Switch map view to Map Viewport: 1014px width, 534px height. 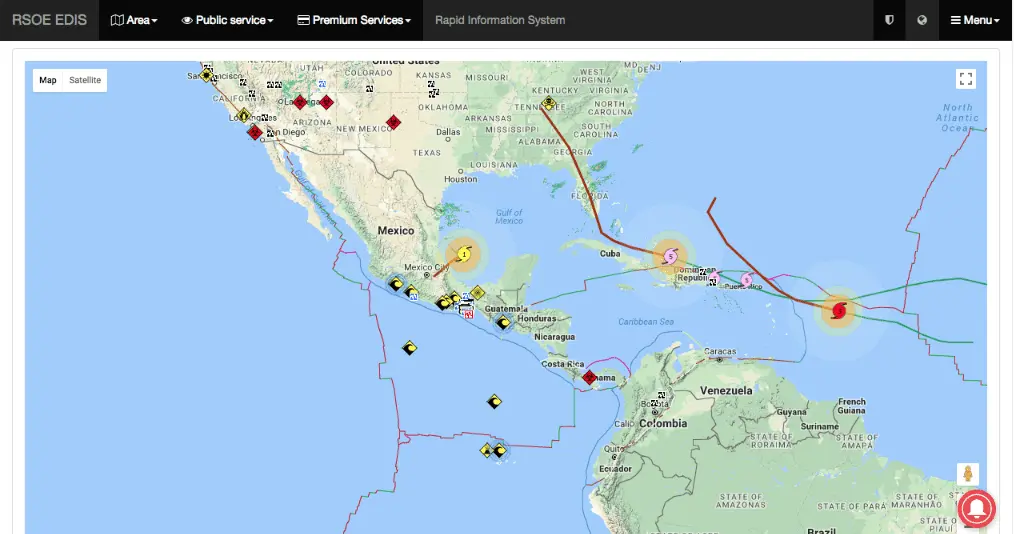pyautogui.click(x=48, y=80)
